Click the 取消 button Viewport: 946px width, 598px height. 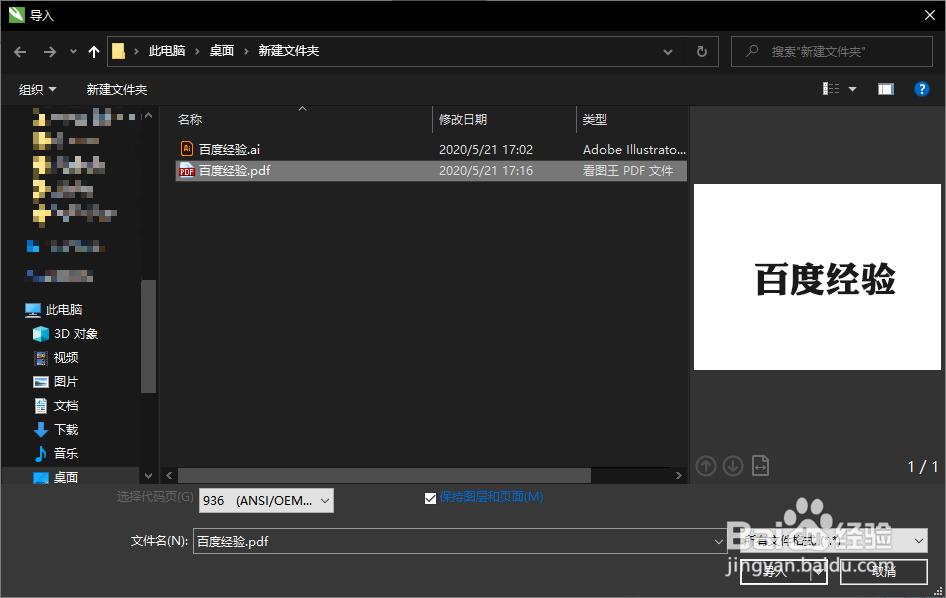(x=883, y=572)
